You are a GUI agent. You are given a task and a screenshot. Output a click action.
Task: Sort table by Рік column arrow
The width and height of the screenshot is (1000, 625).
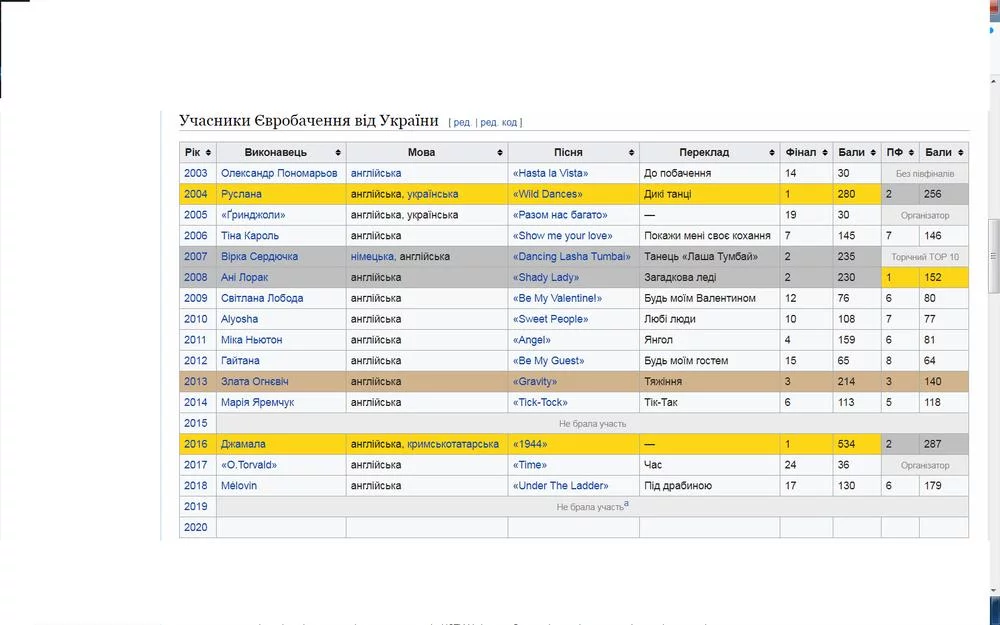[x=208, y=153]
